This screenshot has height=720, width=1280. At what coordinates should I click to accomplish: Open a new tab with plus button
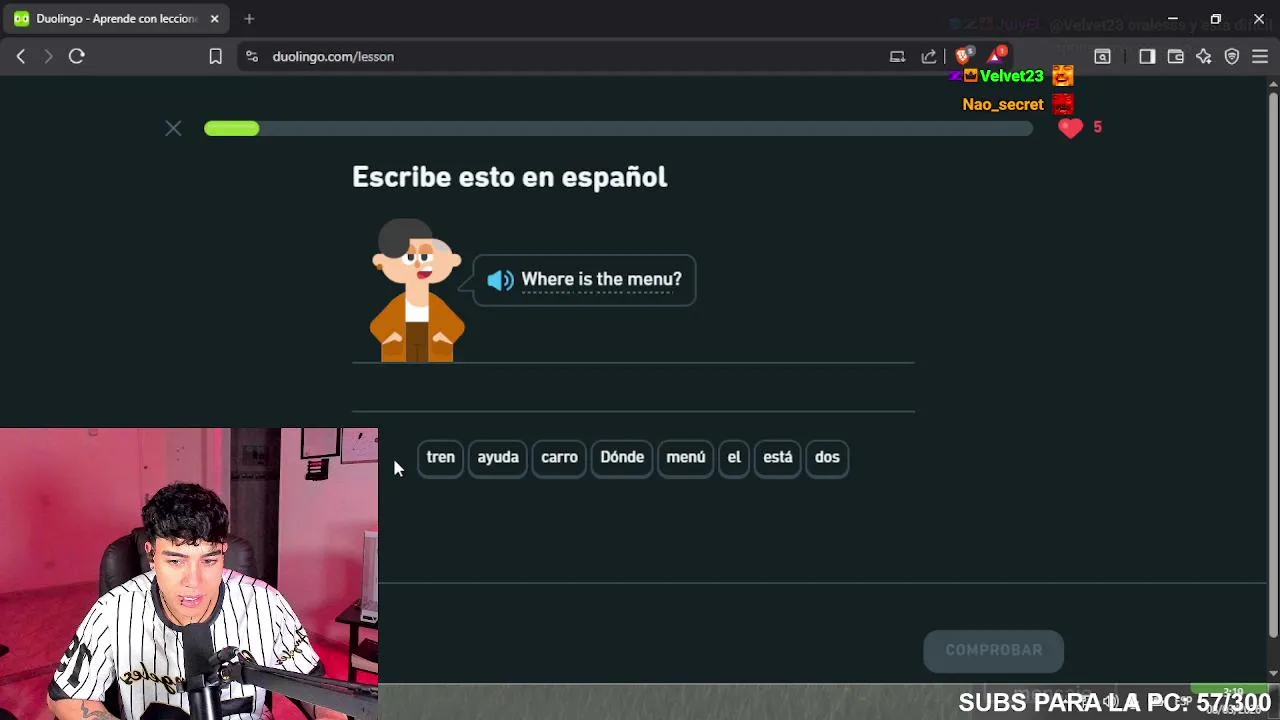tap(249, 18)
